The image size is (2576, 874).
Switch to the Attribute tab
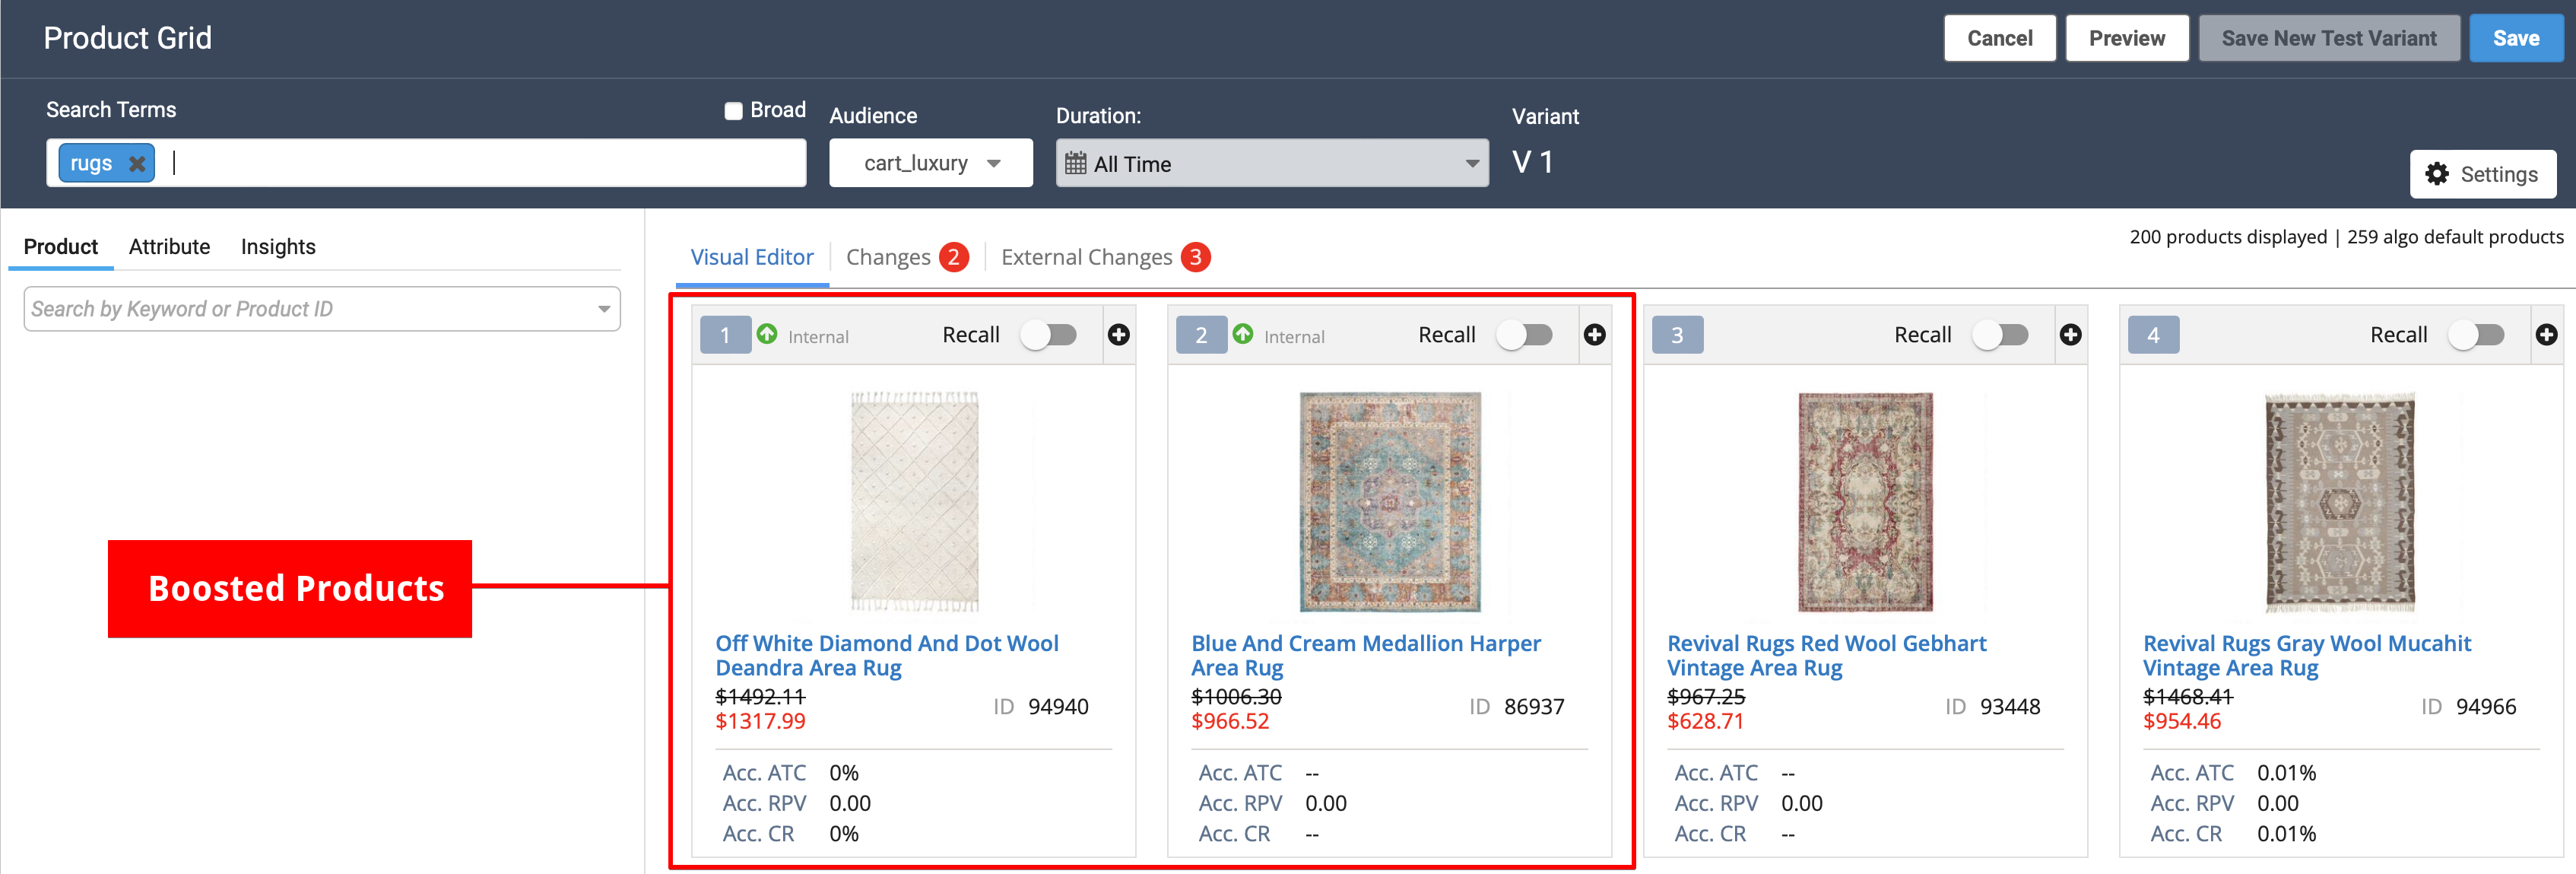tap(169, 246)
